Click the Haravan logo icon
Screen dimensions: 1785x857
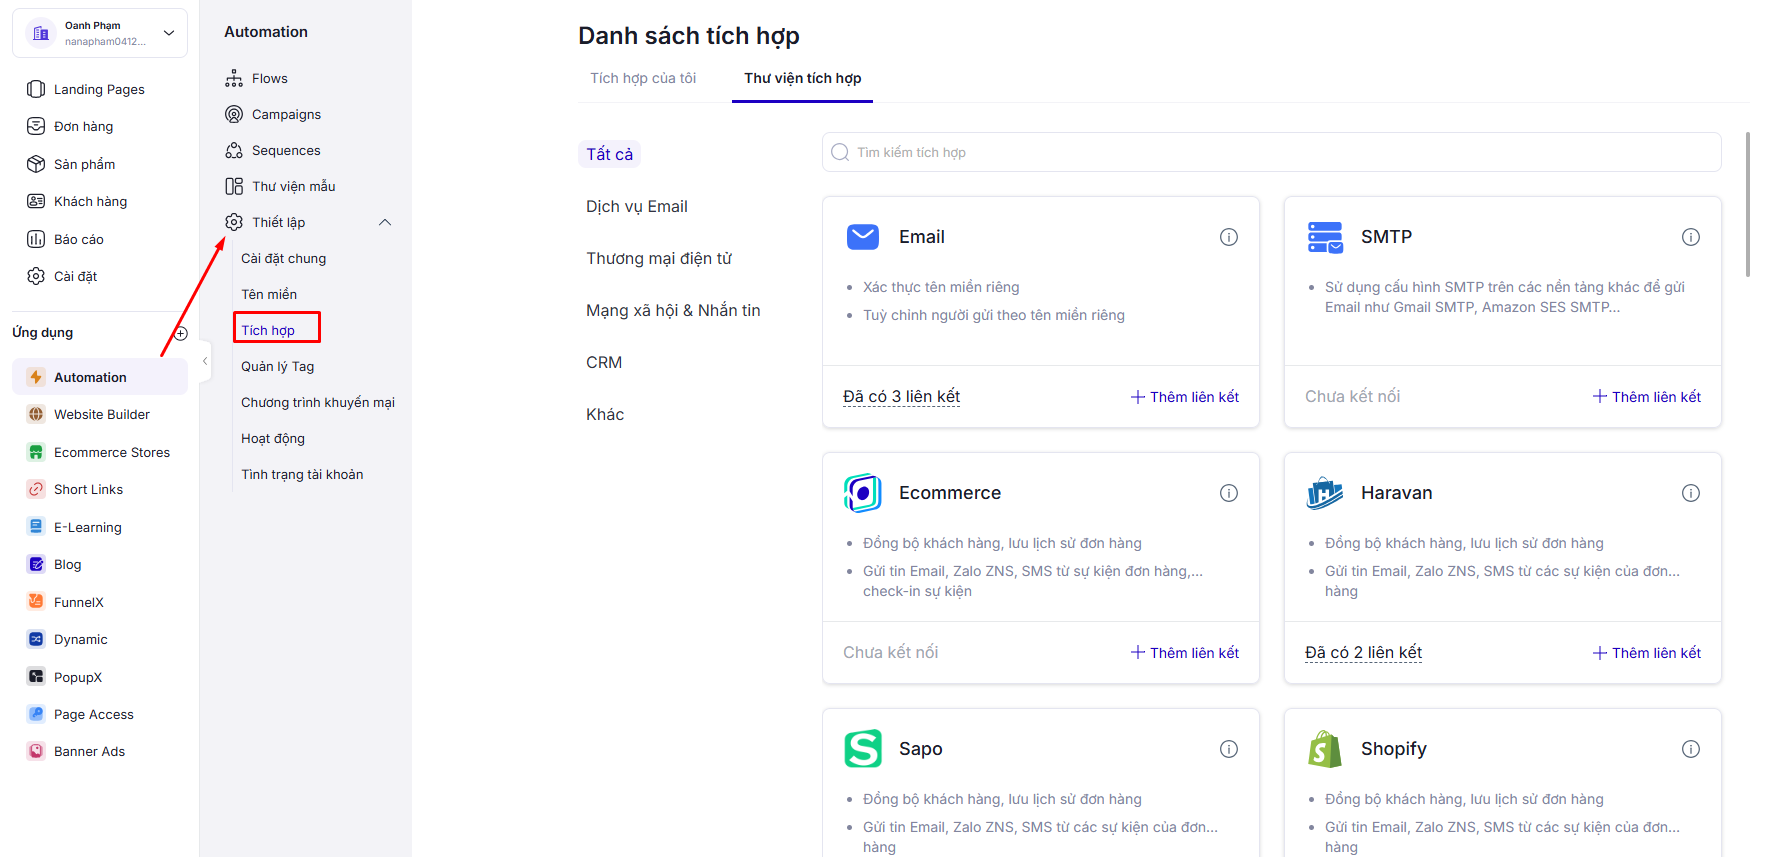[1325, 493]
